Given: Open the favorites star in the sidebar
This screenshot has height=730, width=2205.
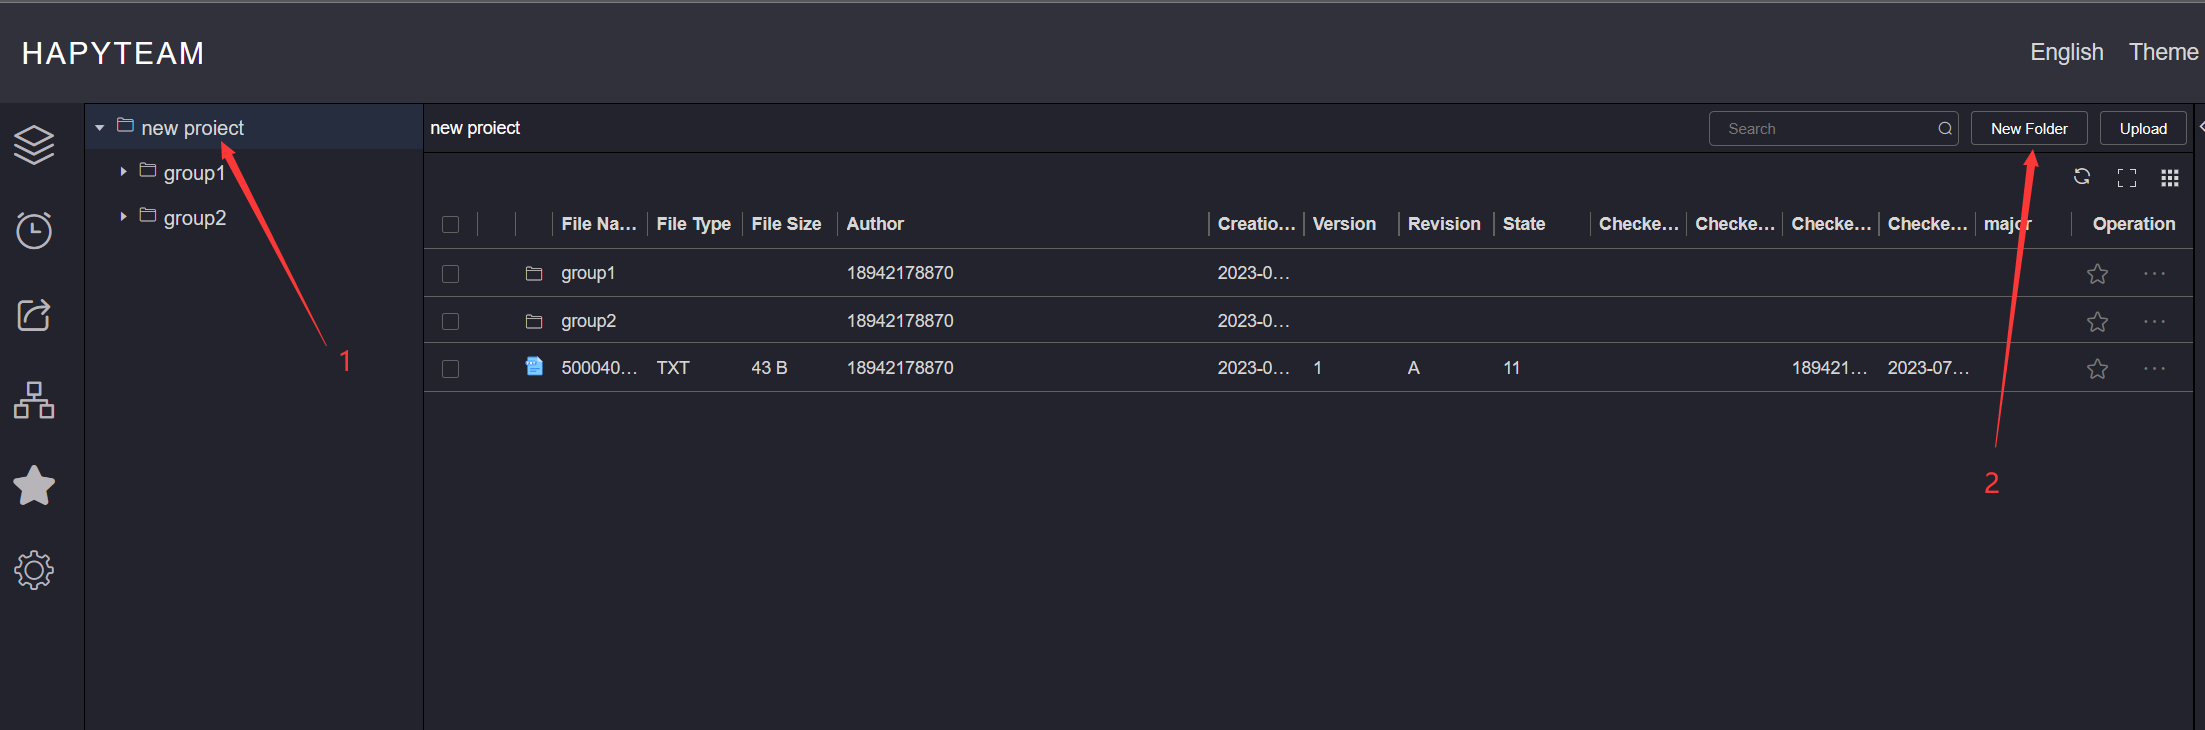Looking at the screenshot, I should [34, 485].
